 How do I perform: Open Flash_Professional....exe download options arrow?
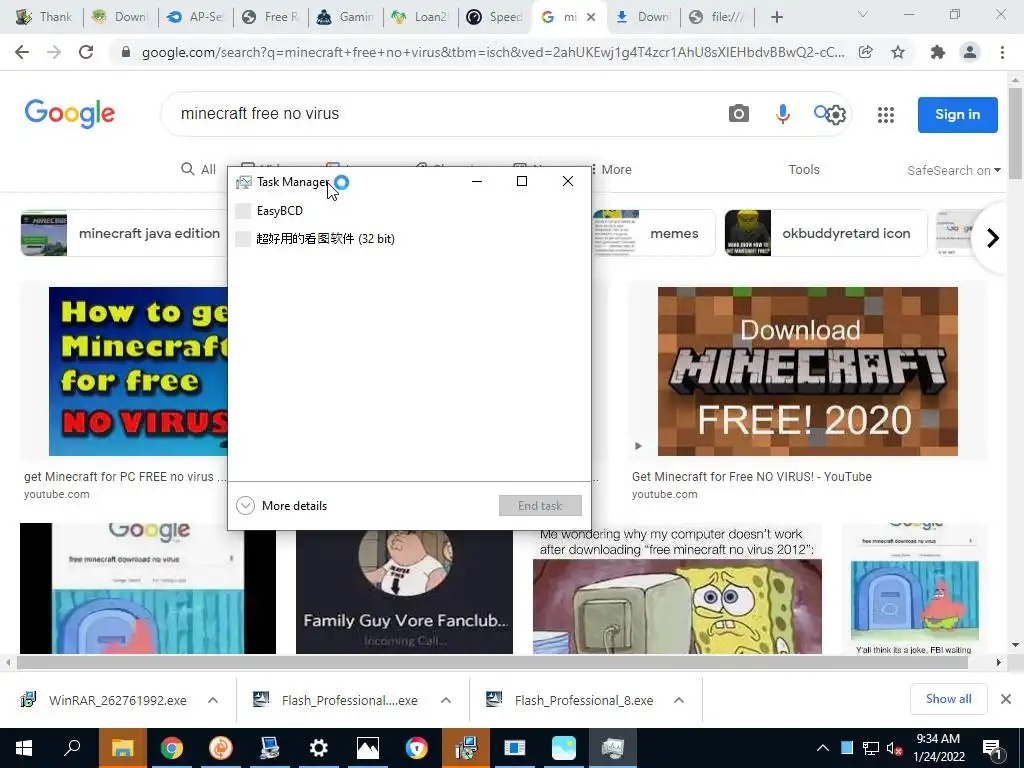[446, 700]
